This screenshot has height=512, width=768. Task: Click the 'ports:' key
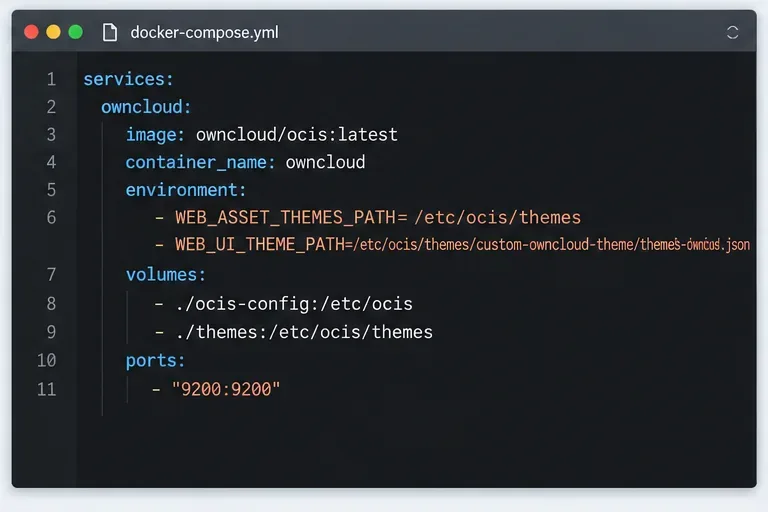click(x=156, y=361)
